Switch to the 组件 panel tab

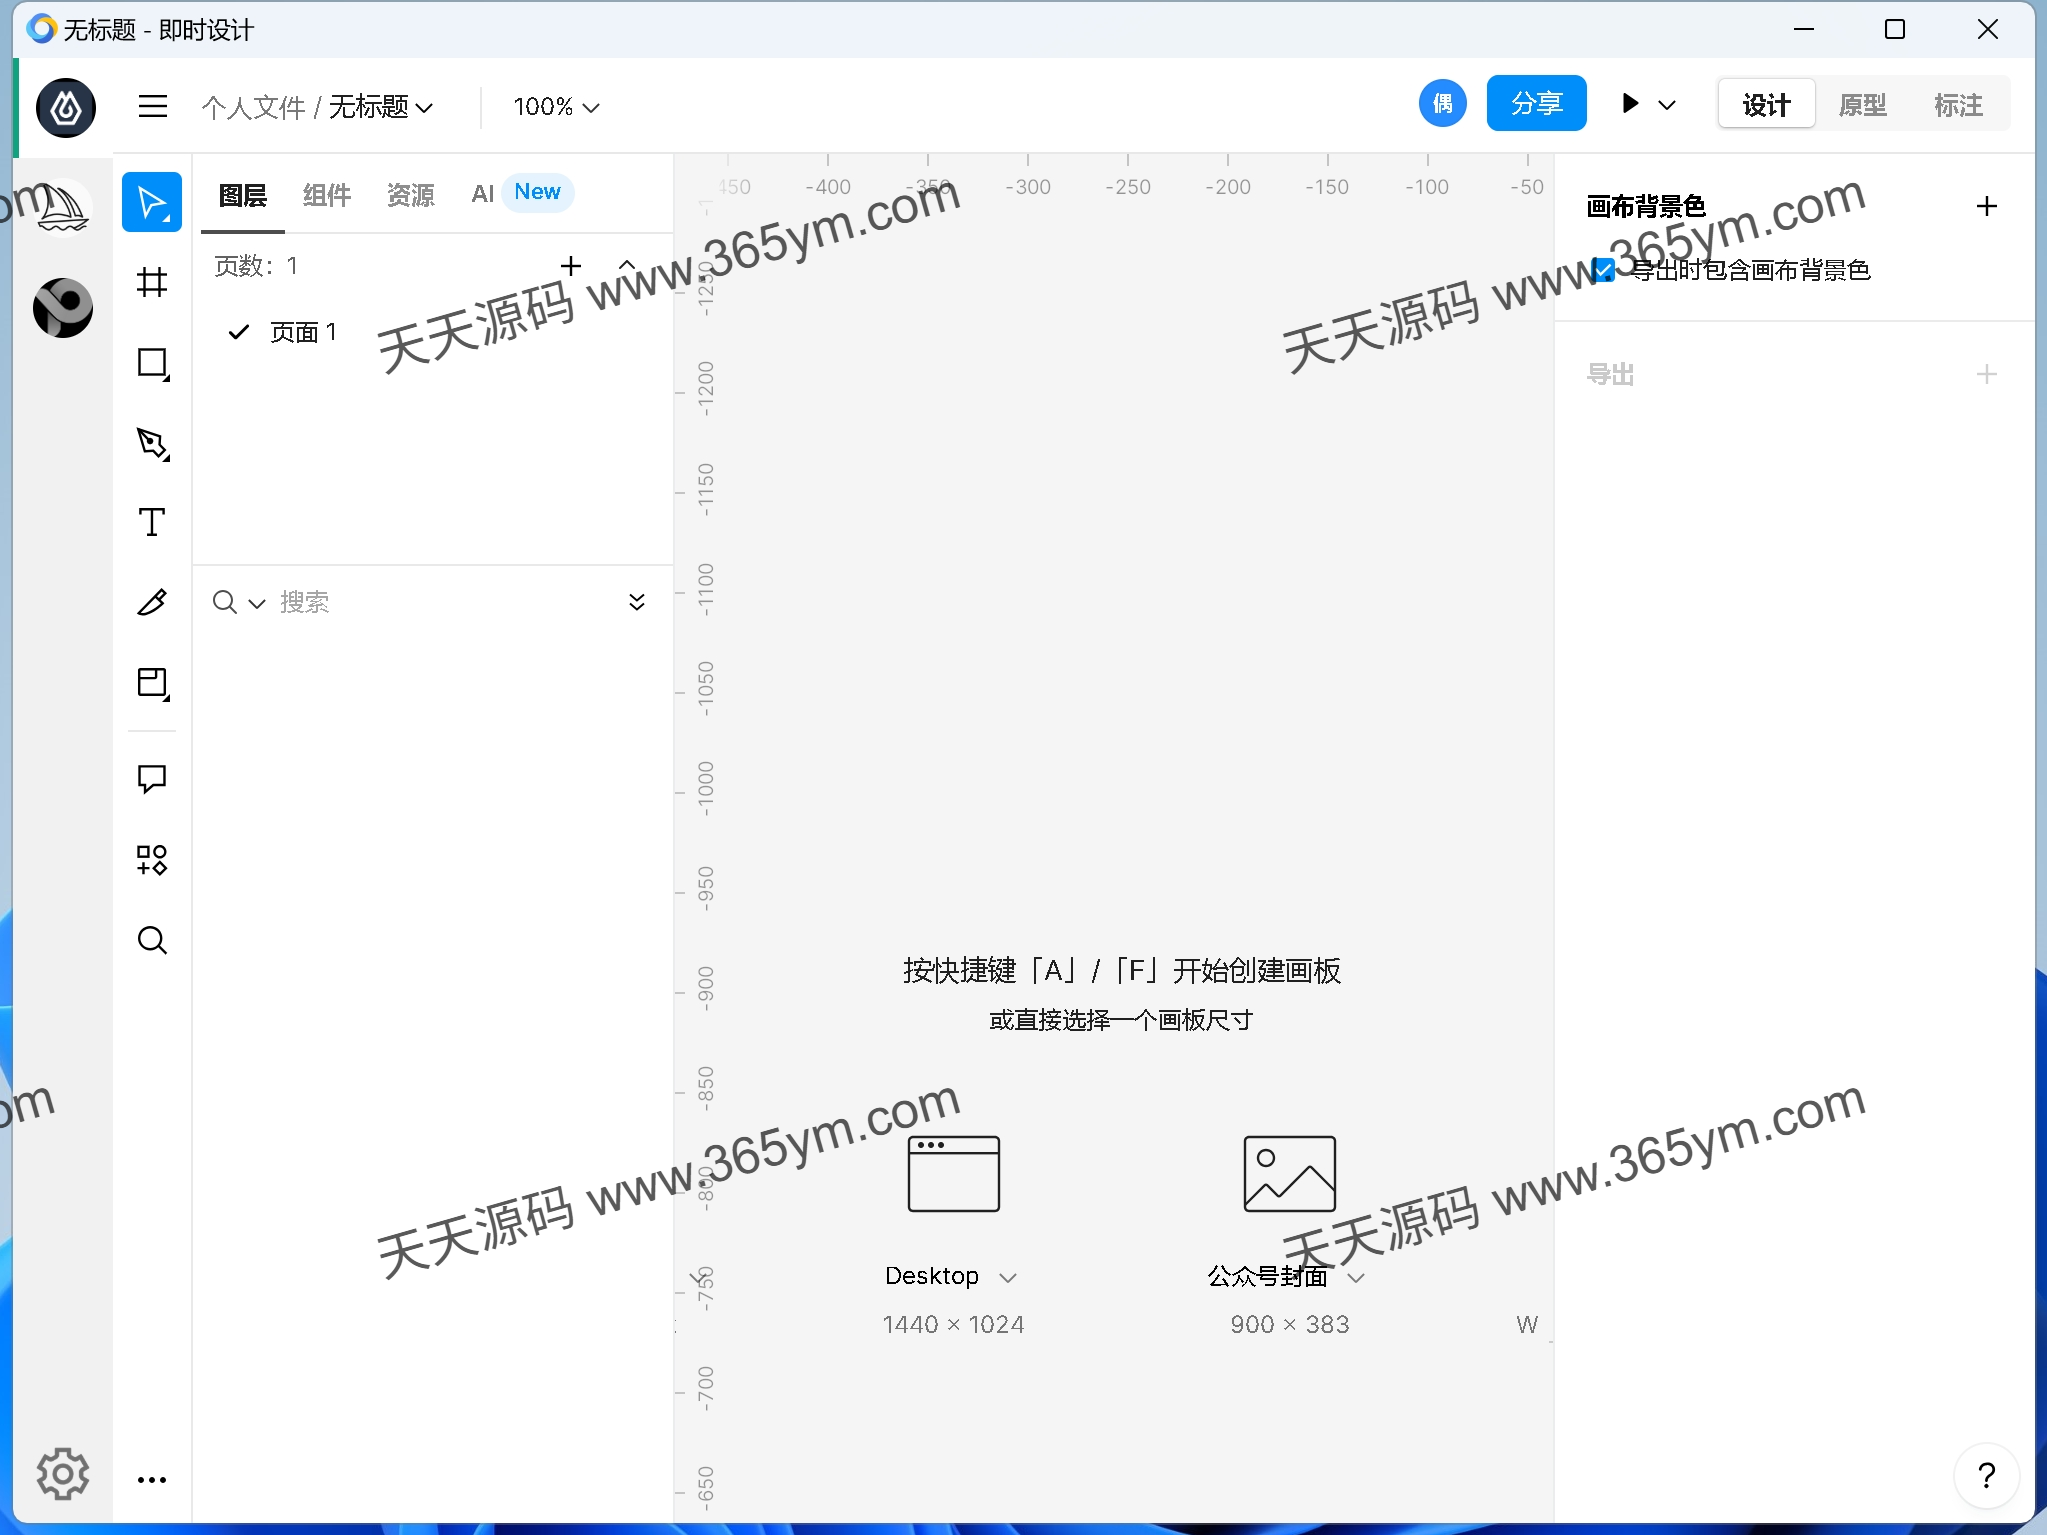326,193
